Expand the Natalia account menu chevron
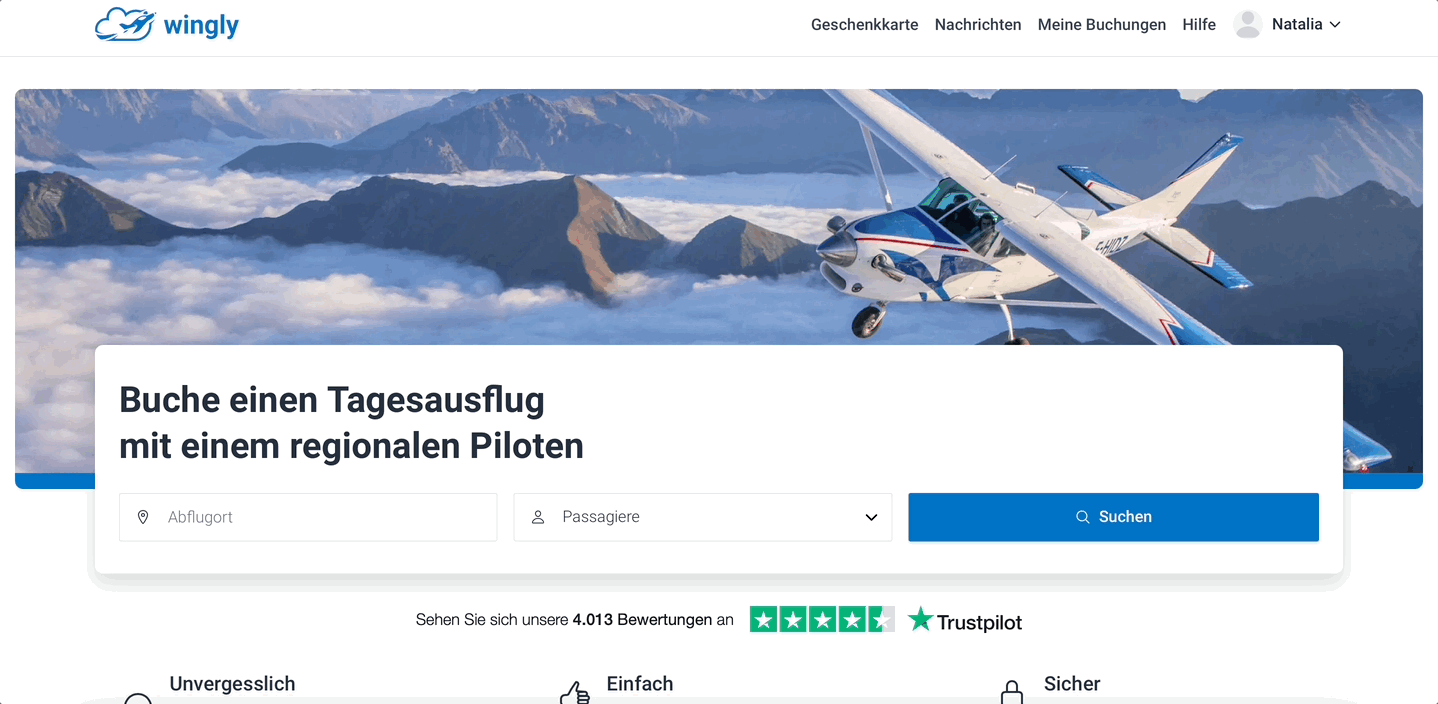Viewport: 1438px width, 704px height. click(1334, 25)
